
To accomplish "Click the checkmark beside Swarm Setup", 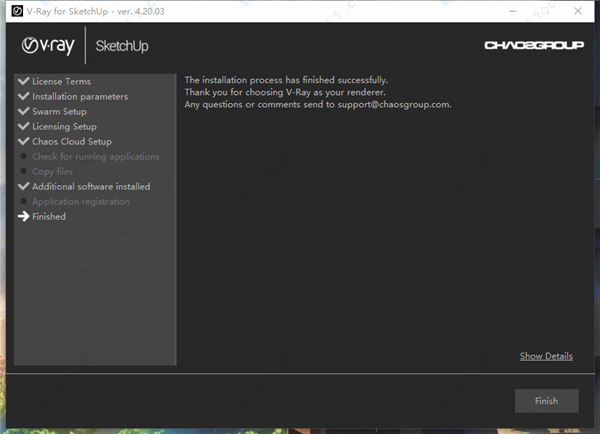I will click(24, 112).
